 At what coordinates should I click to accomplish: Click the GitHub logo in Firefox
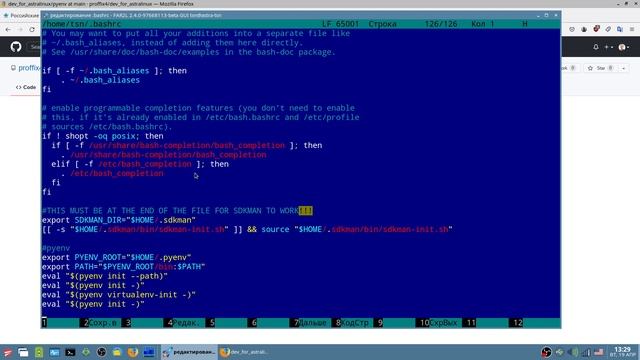click(16, 47)
